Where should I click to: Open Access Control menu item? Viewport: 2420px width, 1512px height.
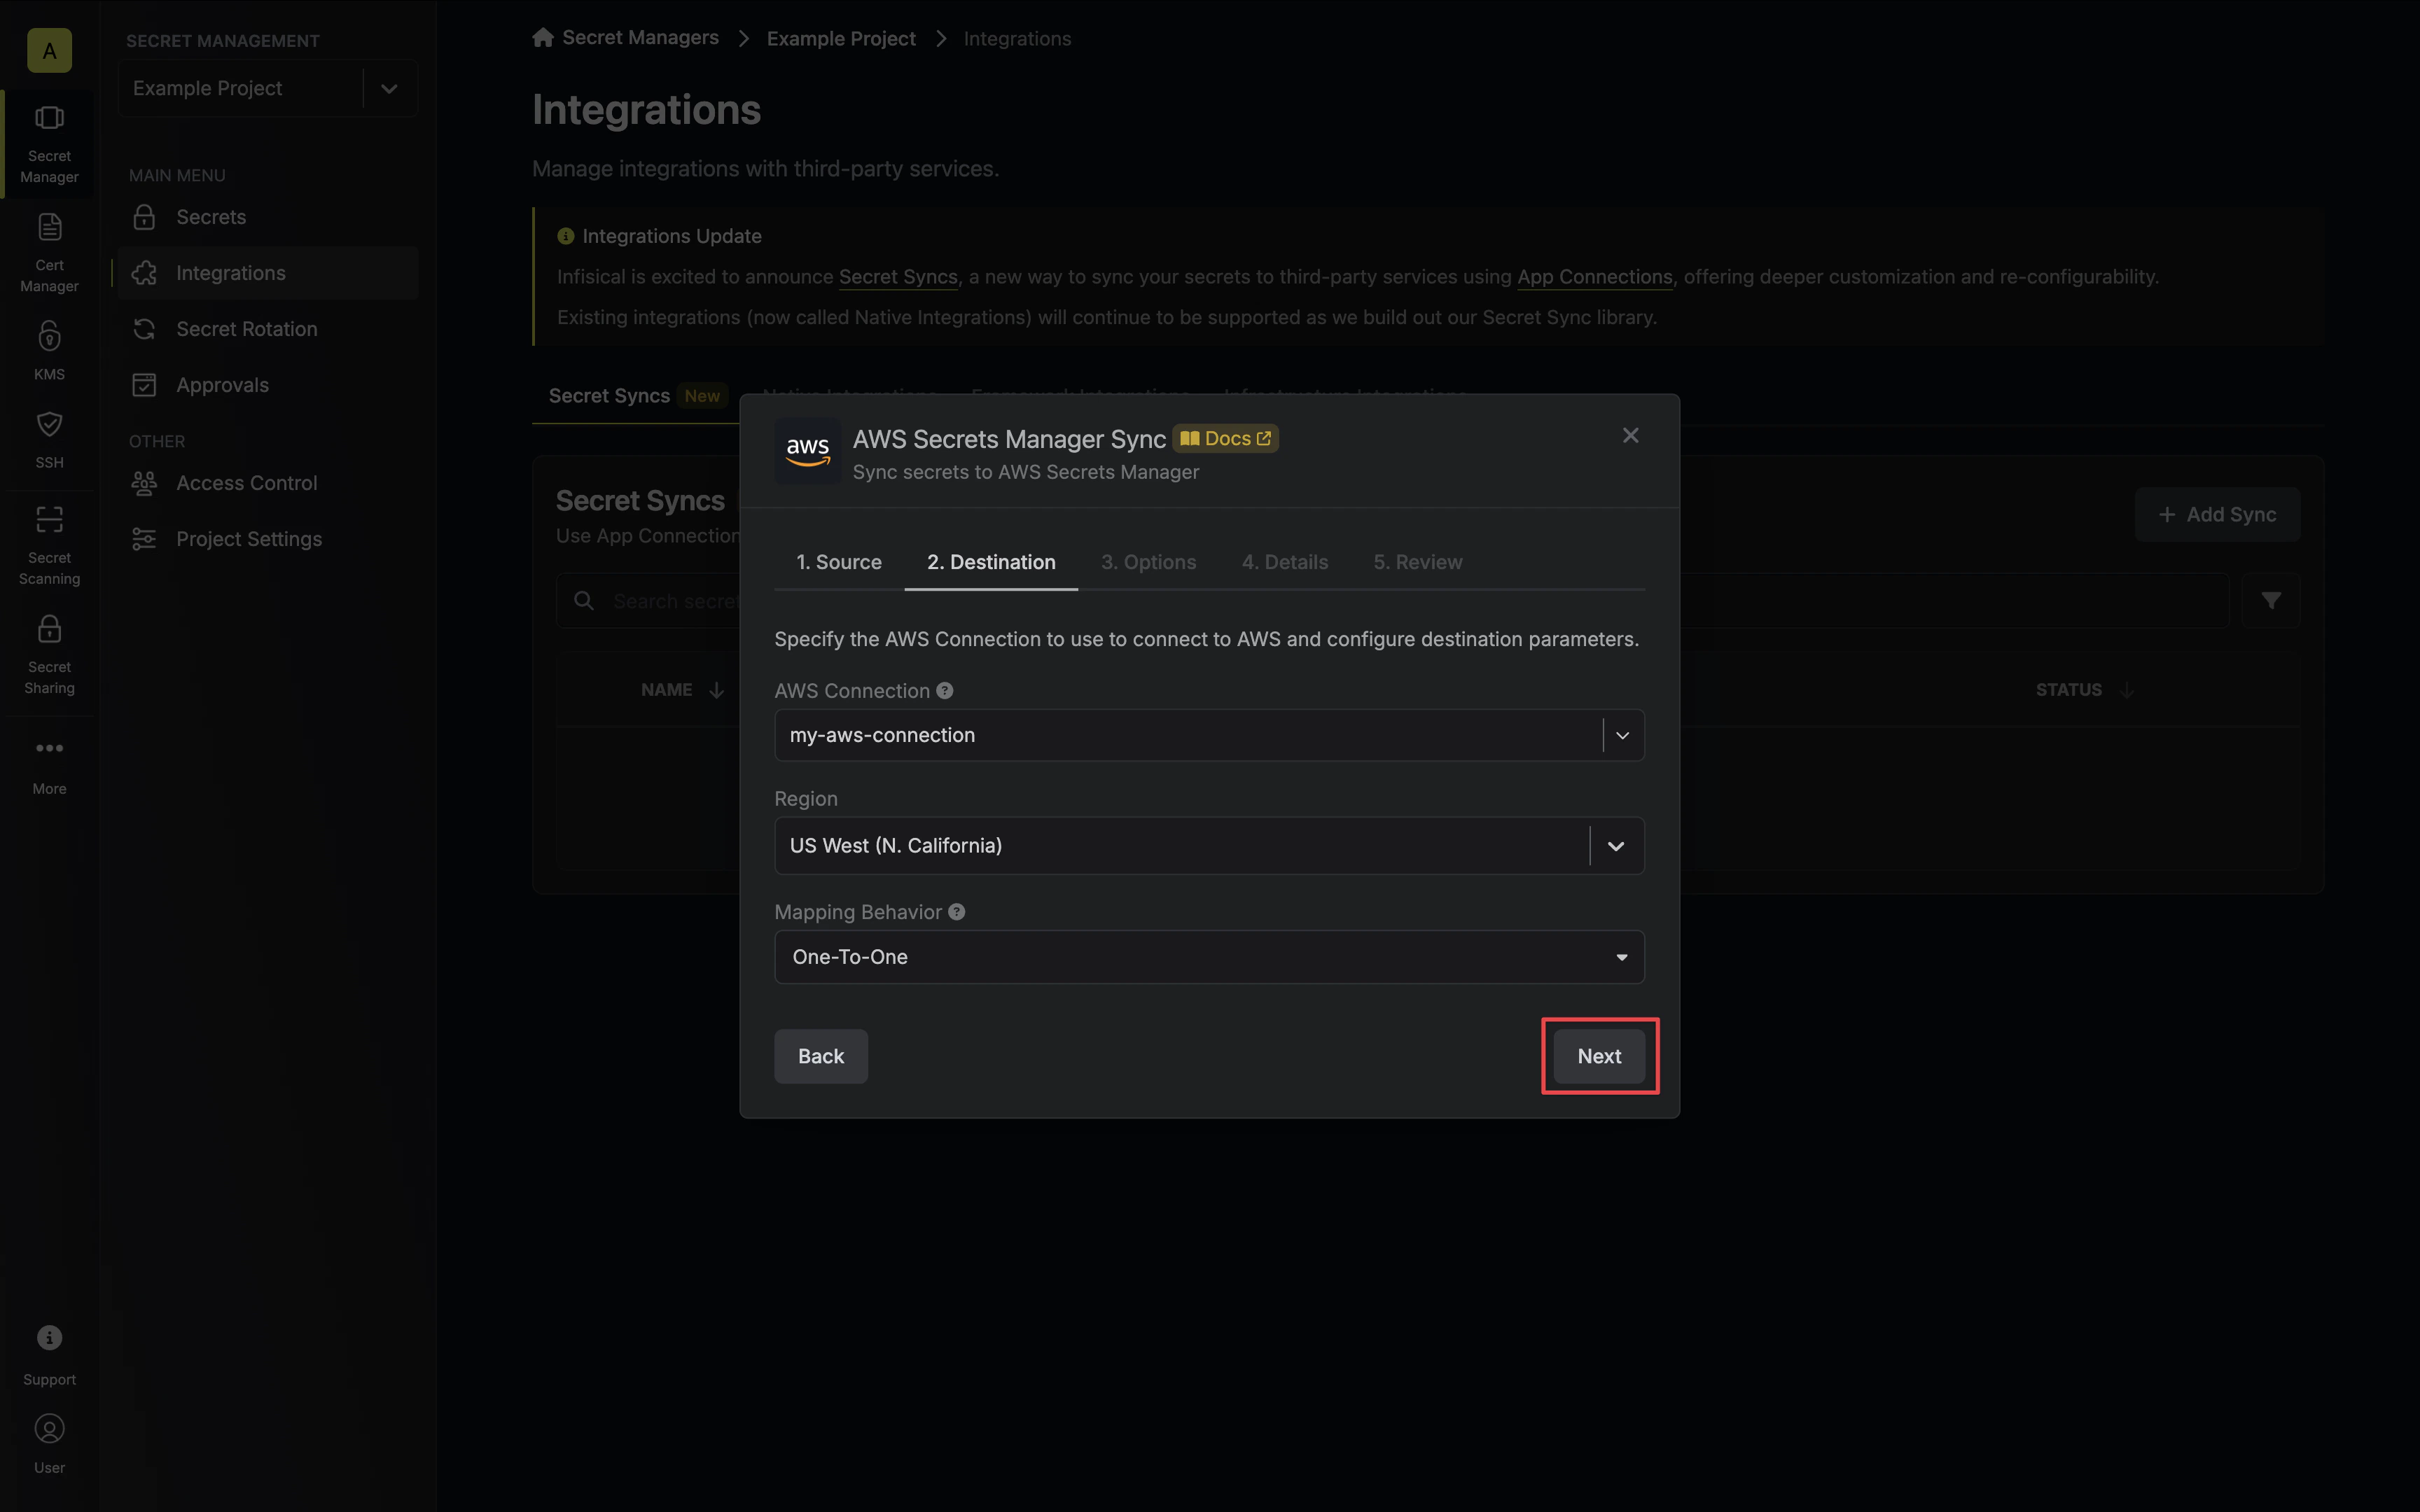coord(268,483)
